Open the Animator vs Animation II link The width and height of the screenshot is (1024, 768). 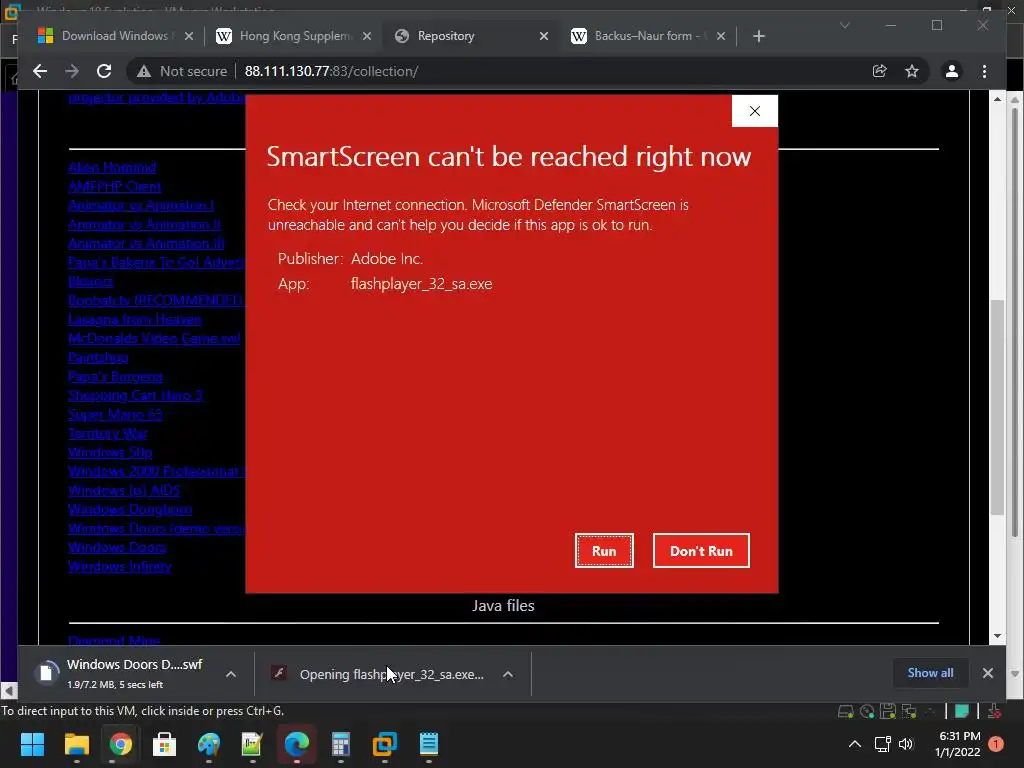[x=144, y=224]
